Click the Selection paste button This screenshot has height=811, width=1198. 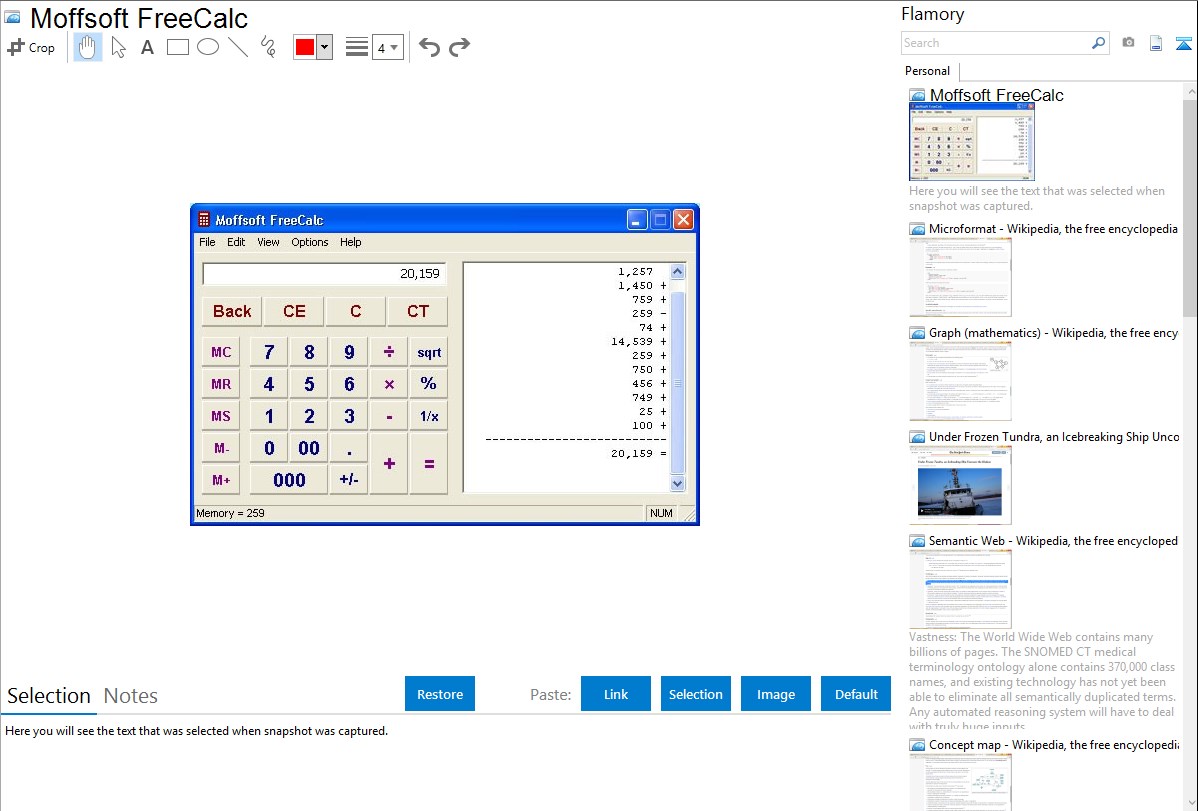coord(695,694)
